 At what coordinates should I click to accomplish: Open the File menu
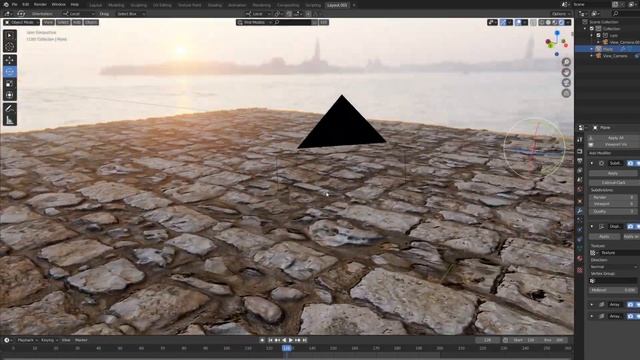(x=15, y=4)
